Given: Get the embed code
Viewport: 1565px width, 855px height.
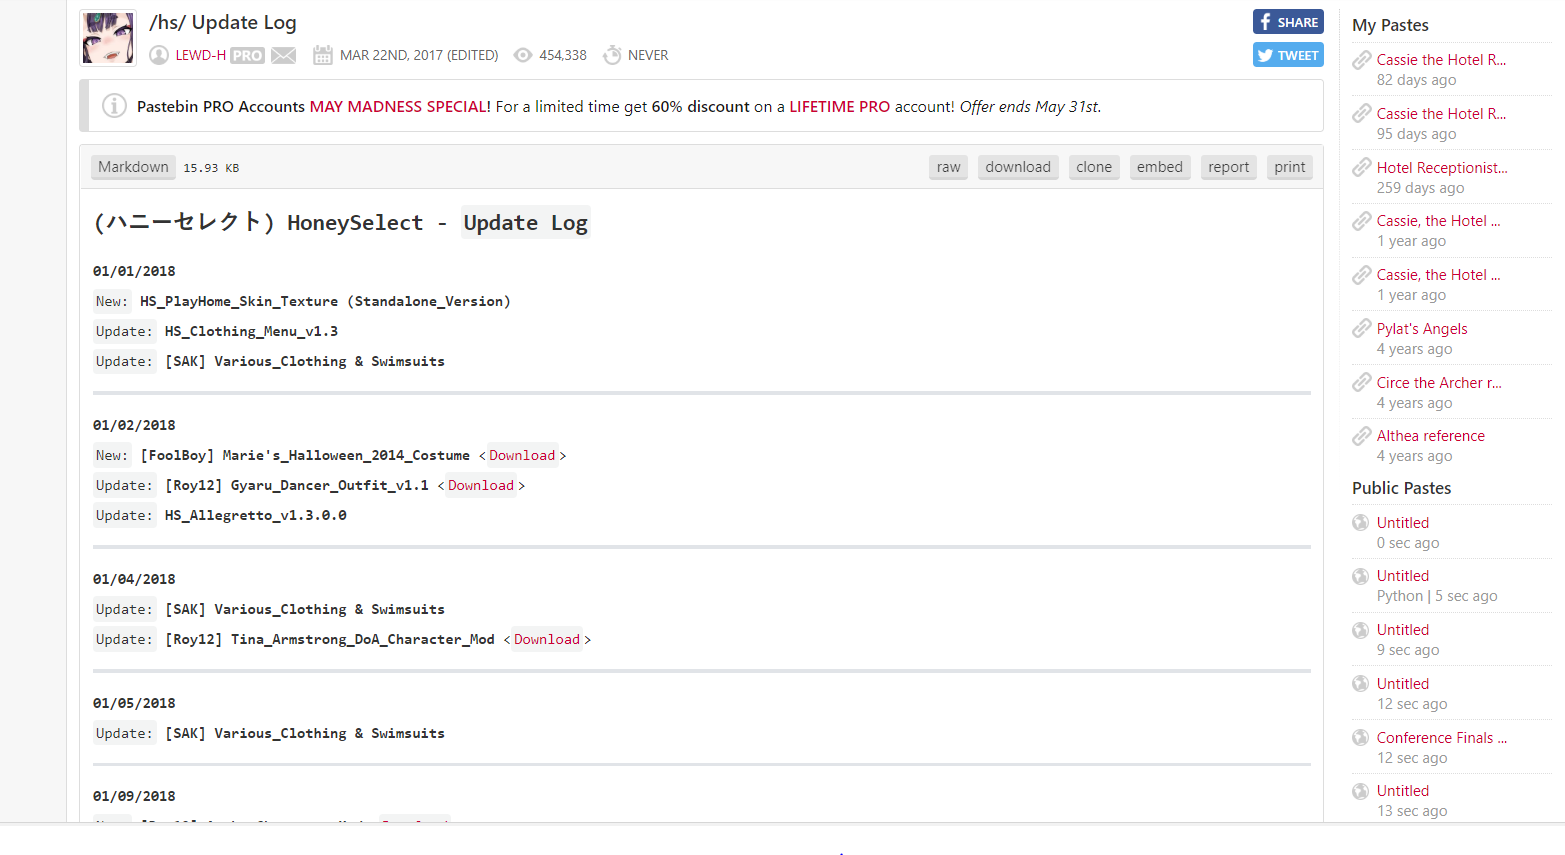Looking at the screenshot, I should (x=1160, y=167).
